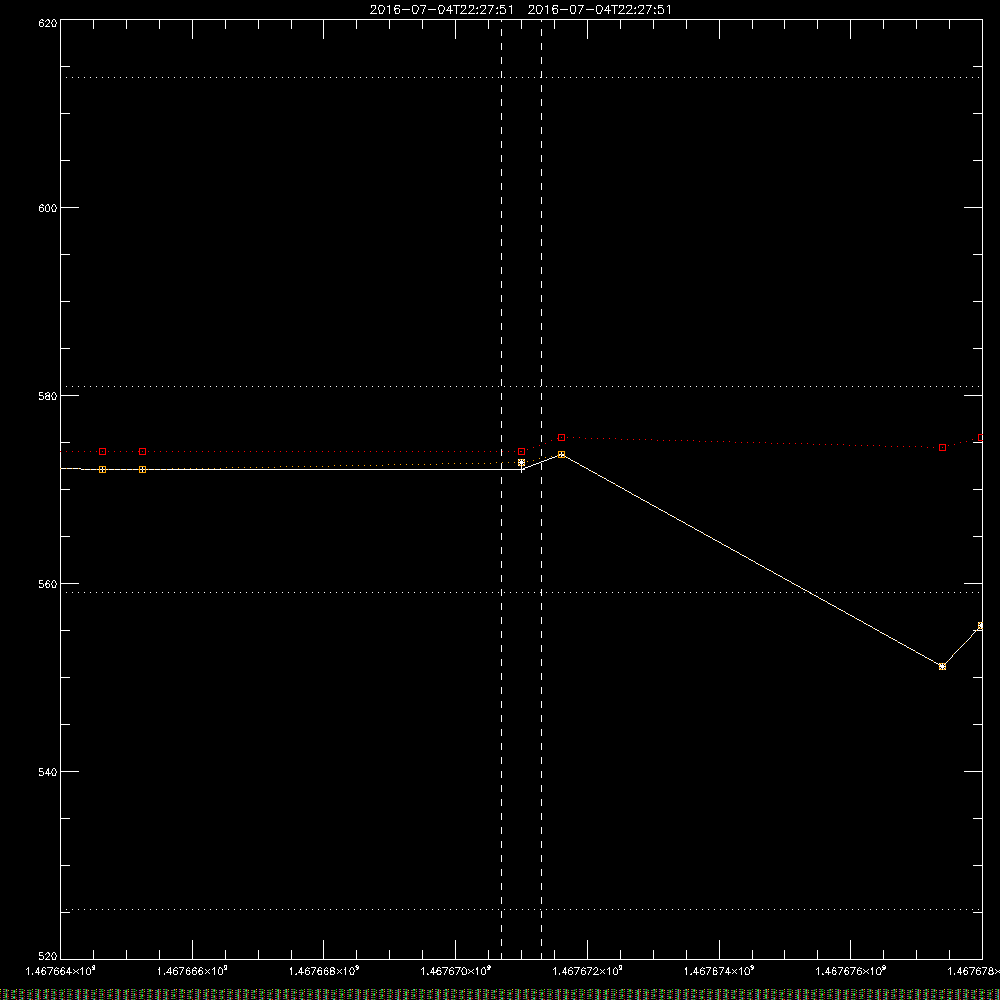
Task: Select red square marker above the white line's minimum
Action: point(943,448)
